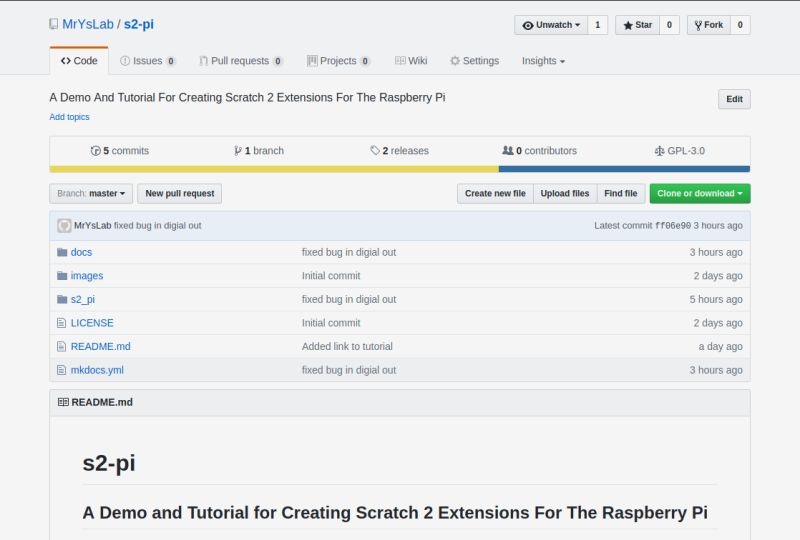Screen dimensions: 800x540
Task: Click the repository book icon beside MrYsLab
Action: [x=54, y=24]
